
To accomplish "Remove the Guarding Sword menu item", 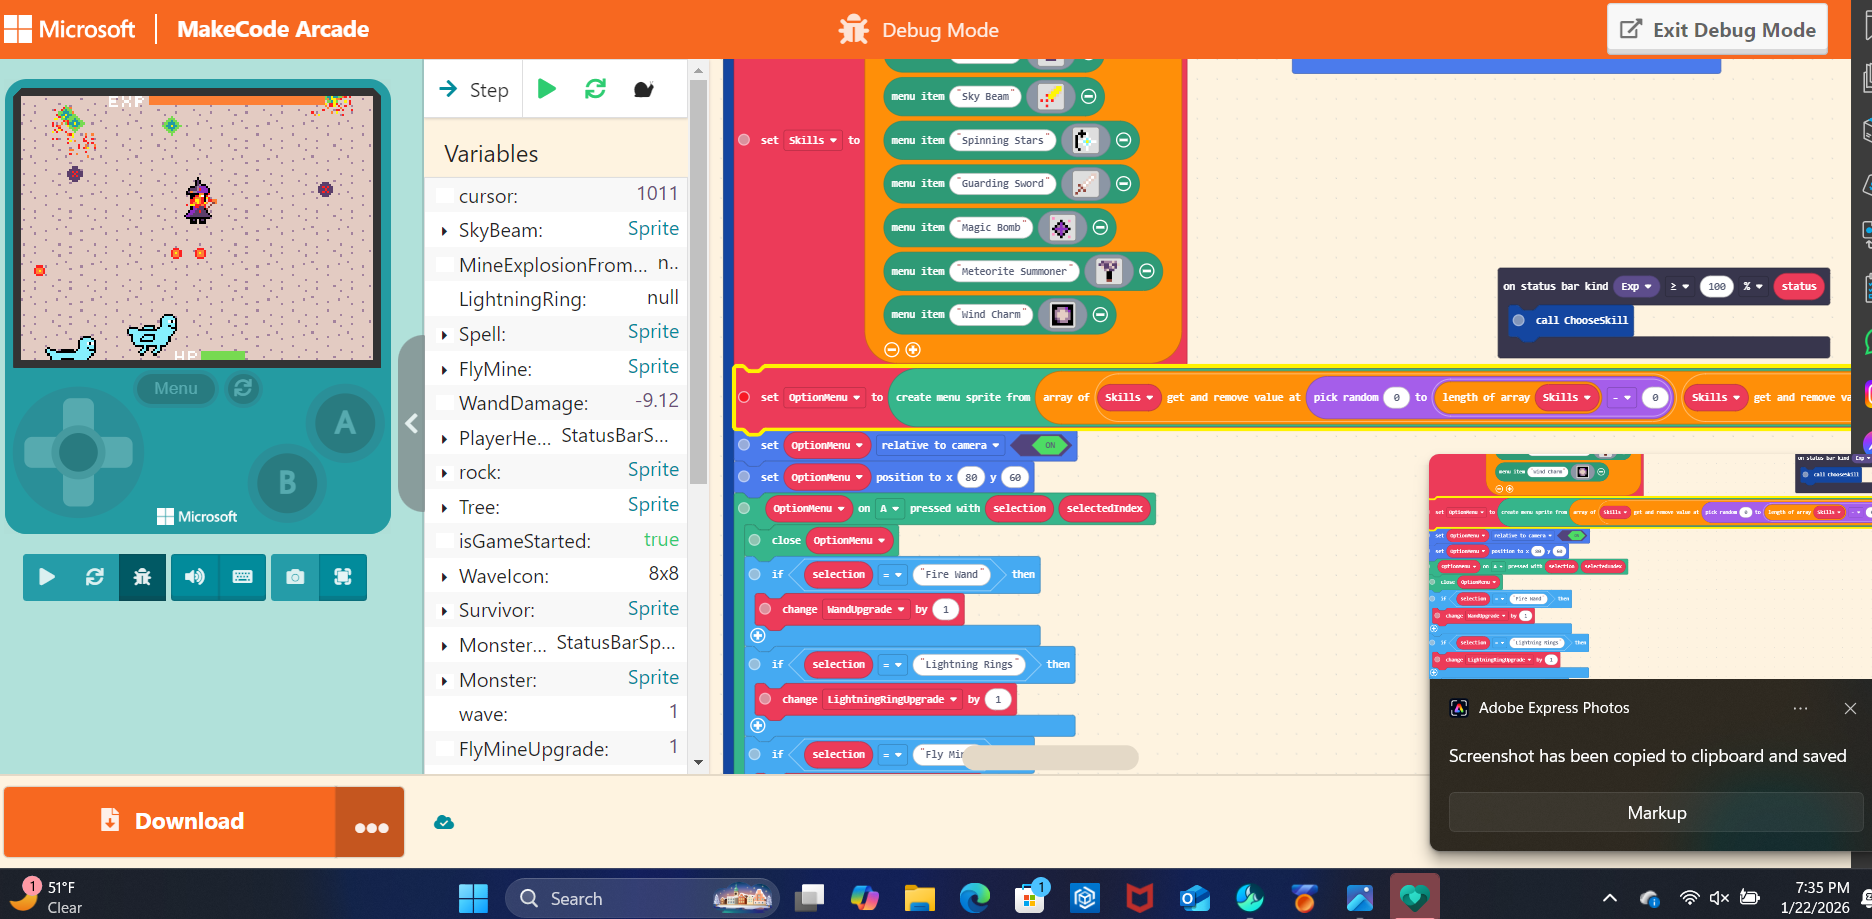I will (x=1123, y=184).
